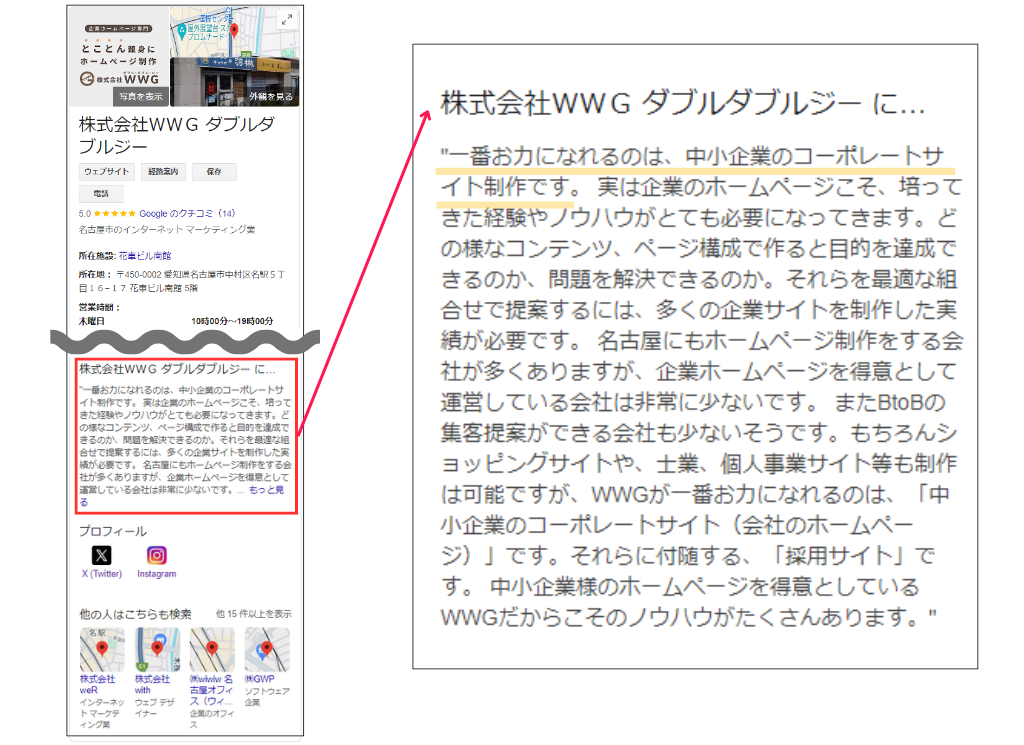Select the ㈱wiwiw 名古屋オフィス map thumbnail
Screen dimensions: 1024x745
click(212, 648)
